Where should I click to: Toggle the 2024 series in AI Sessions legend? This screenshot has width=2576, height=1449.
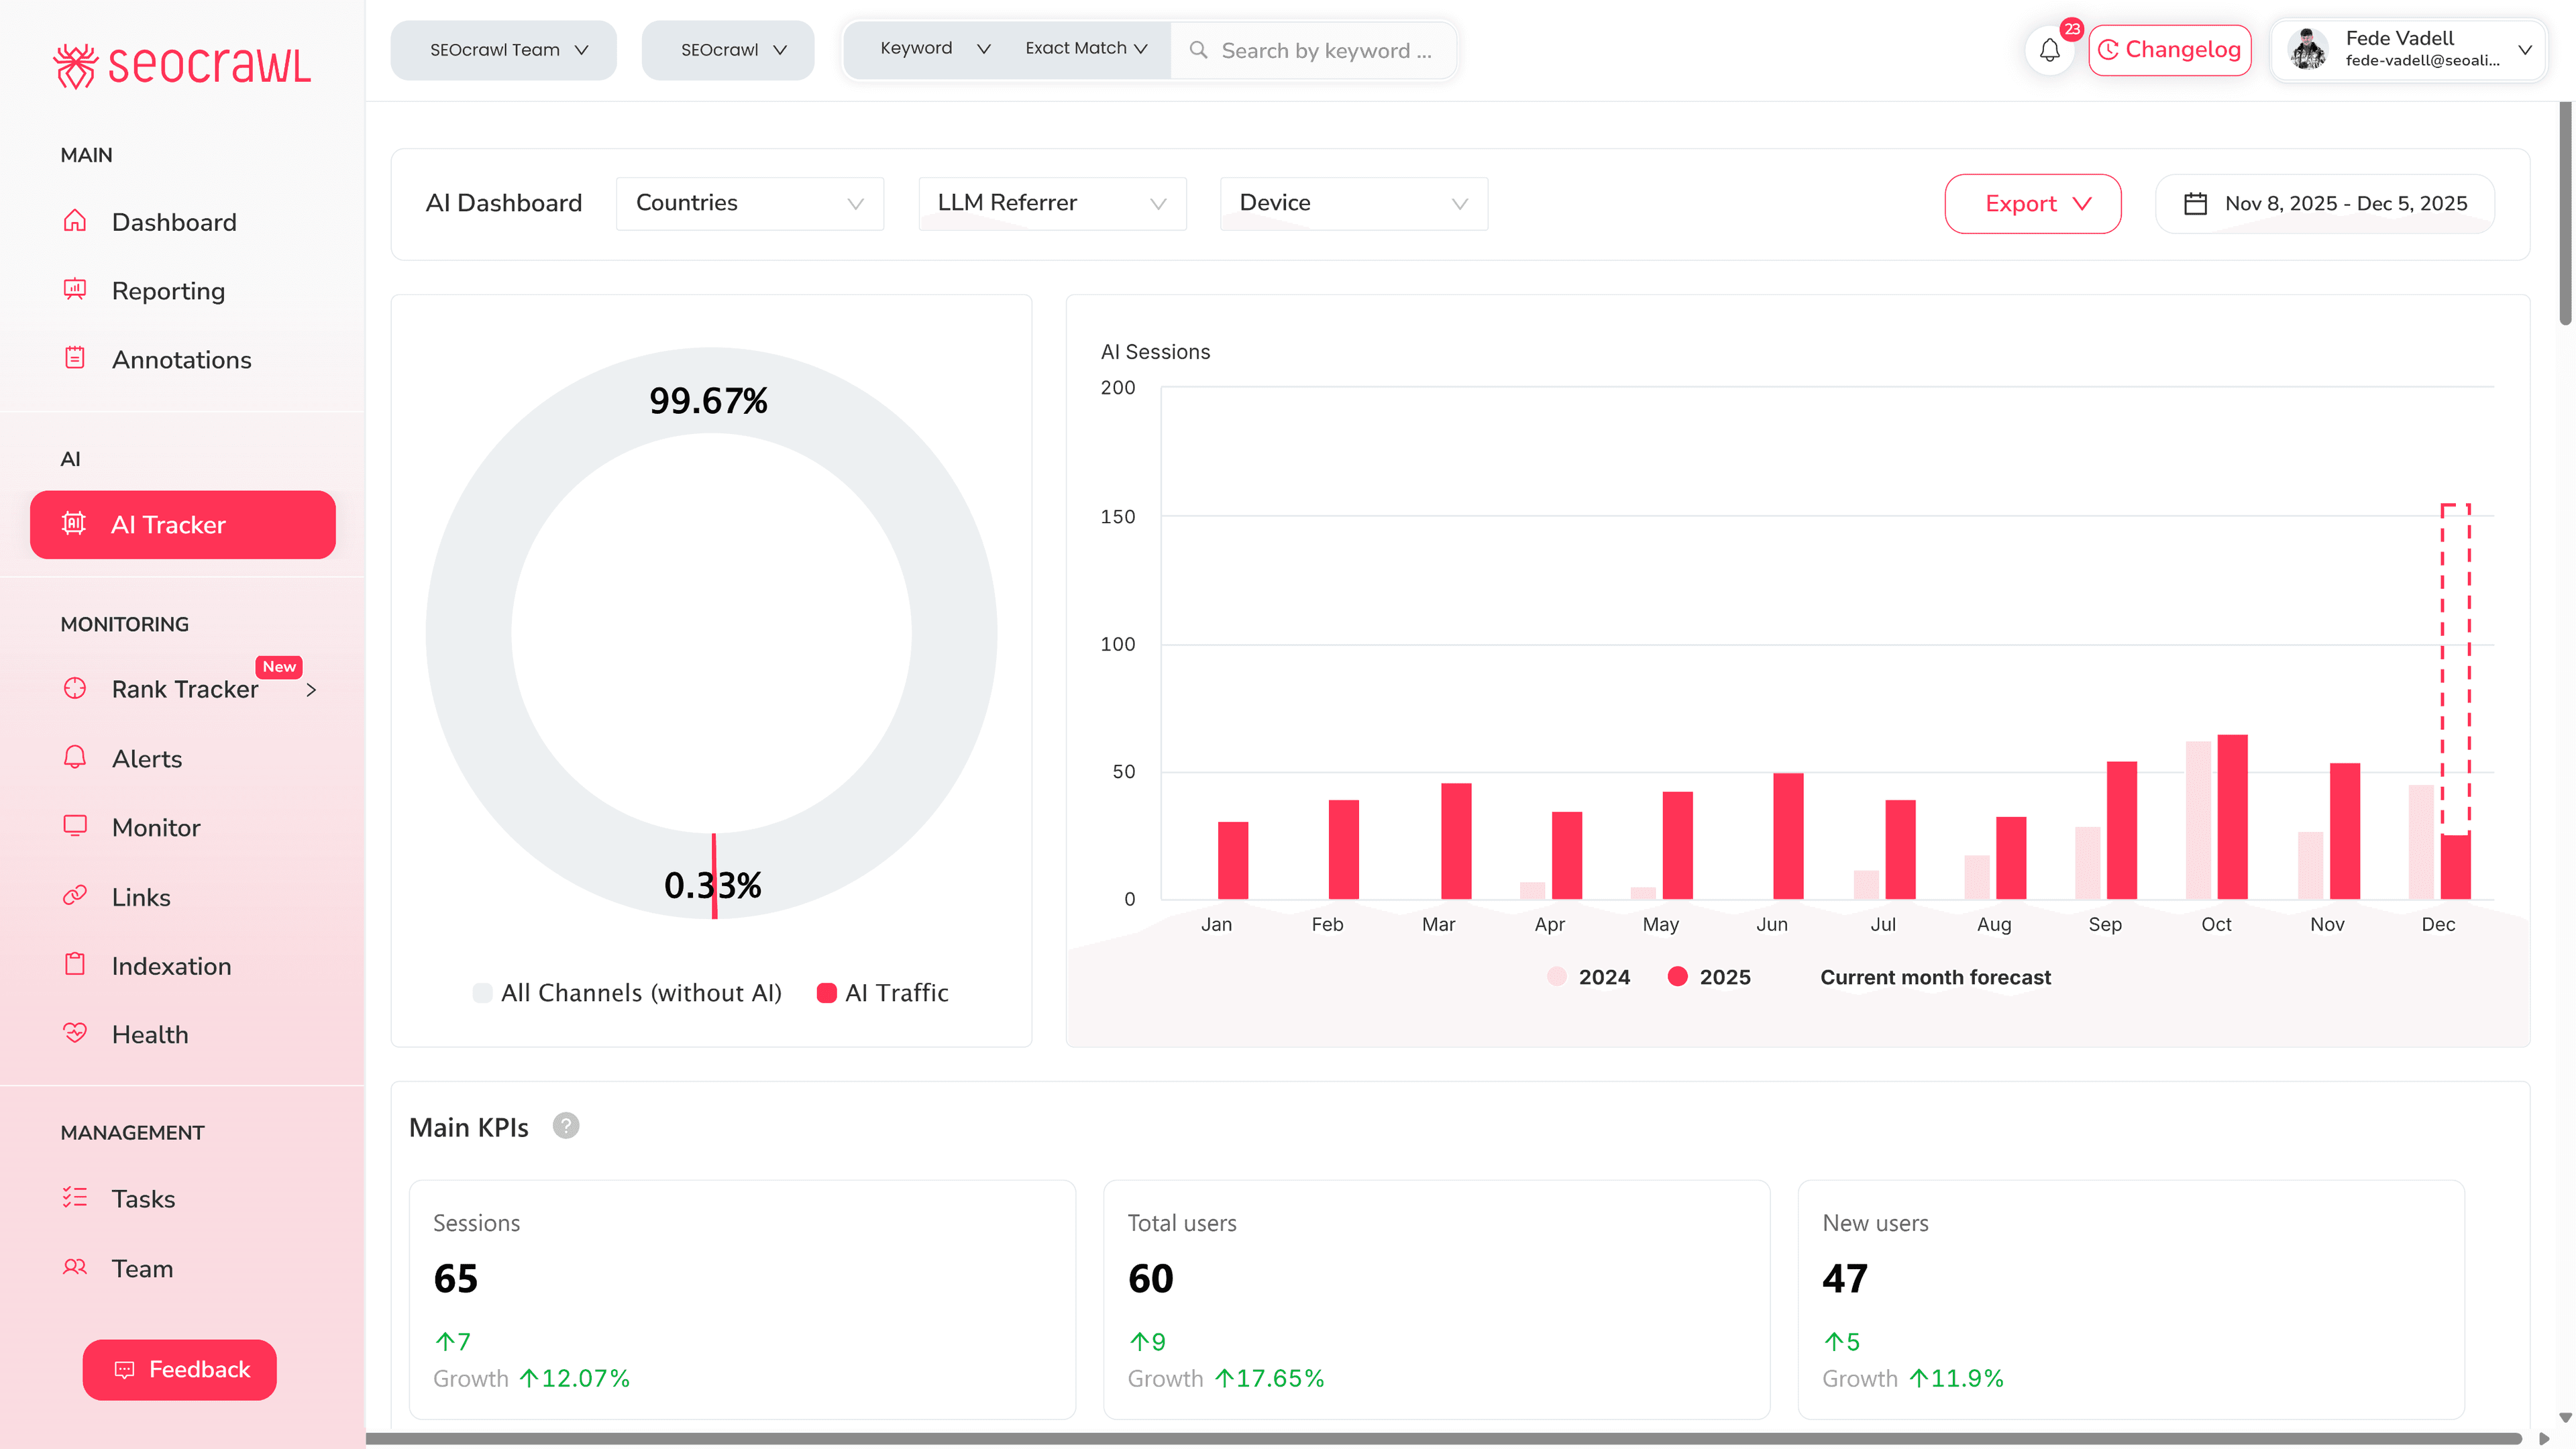tap(1589, 977)
